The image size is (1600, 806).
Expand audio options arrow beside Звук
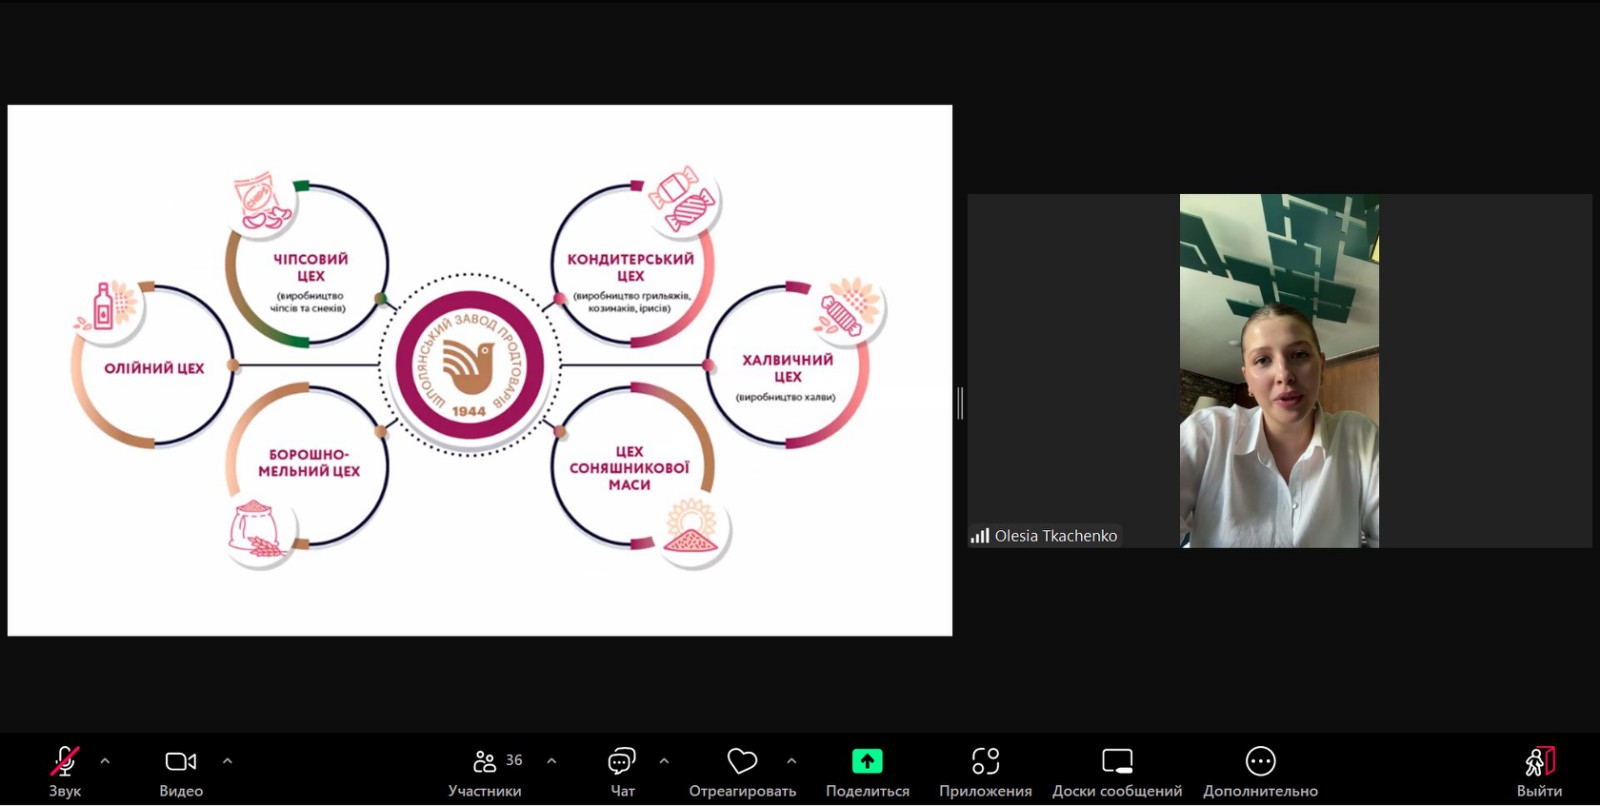(x=105, y=761)
